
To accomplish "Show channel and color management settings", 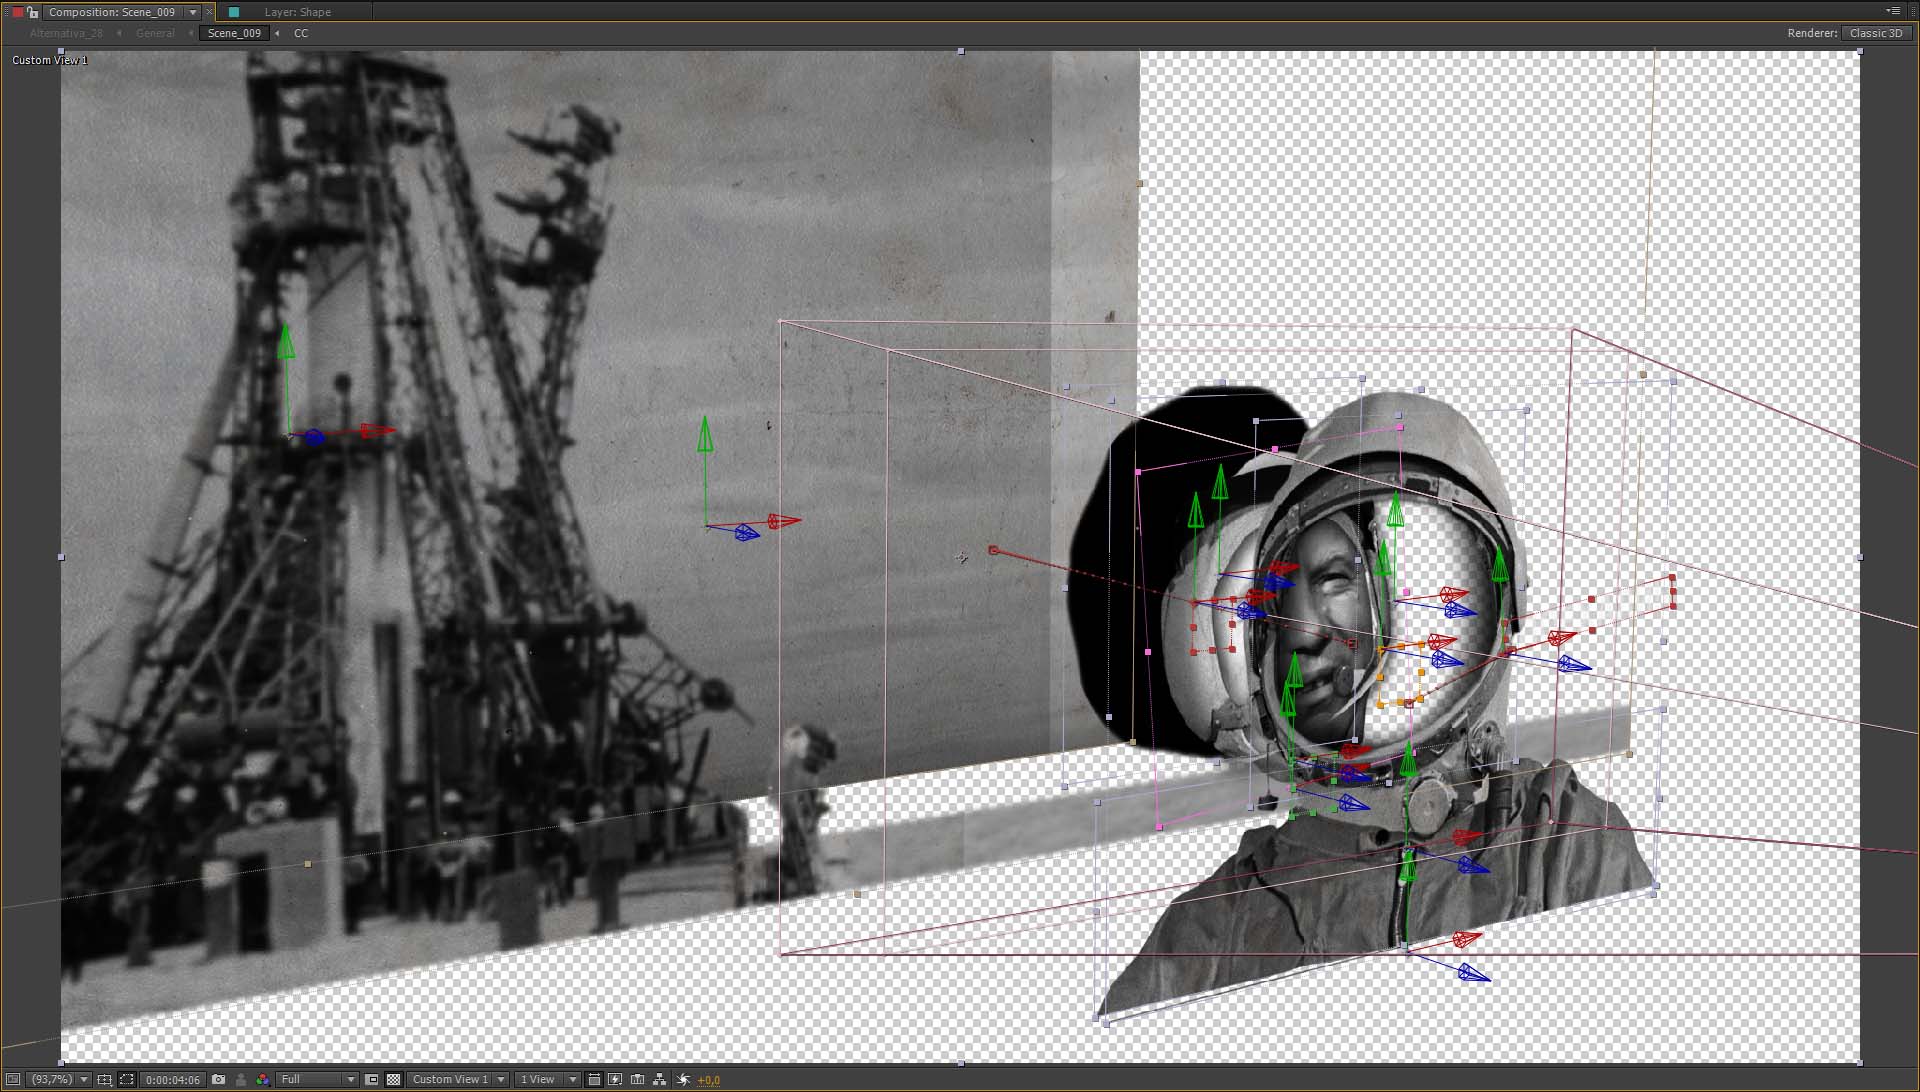I will pos(262,1079).
